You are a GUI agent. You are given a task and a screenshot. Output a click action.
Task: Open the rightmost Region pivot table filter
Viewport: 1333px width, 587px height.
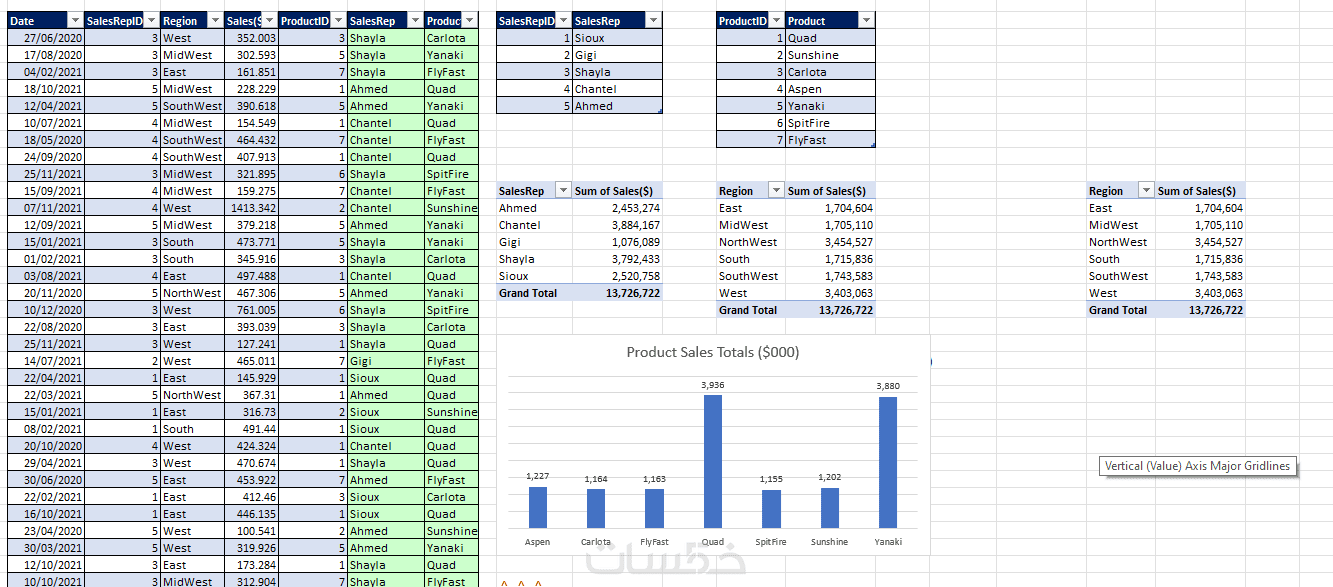(1145, 191)
